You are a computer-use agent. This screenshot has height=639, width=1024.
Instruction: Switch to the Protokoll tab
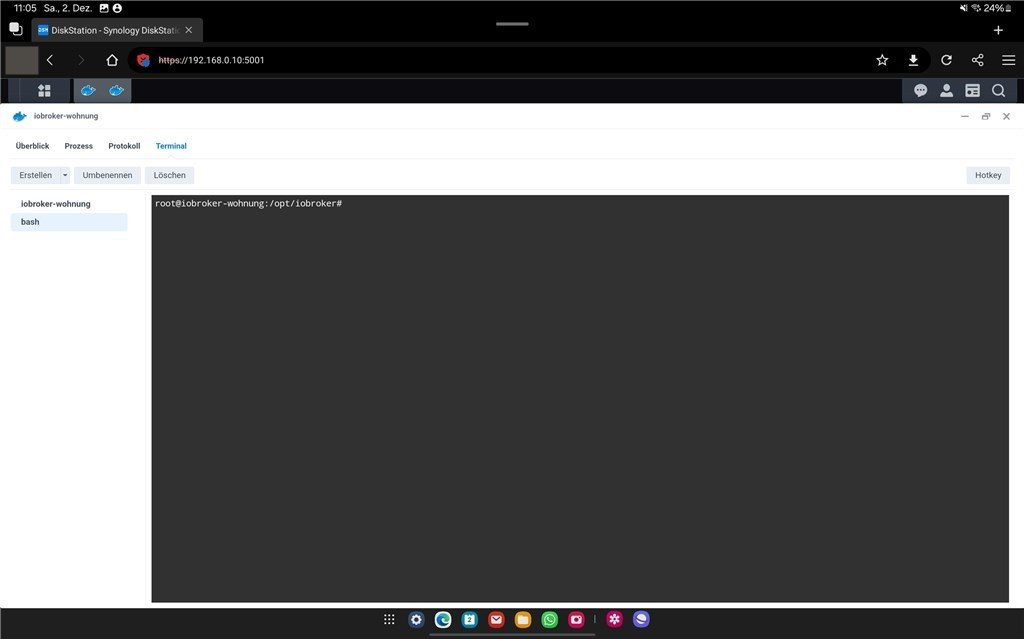pyautogui.click(x=124, y=146)
